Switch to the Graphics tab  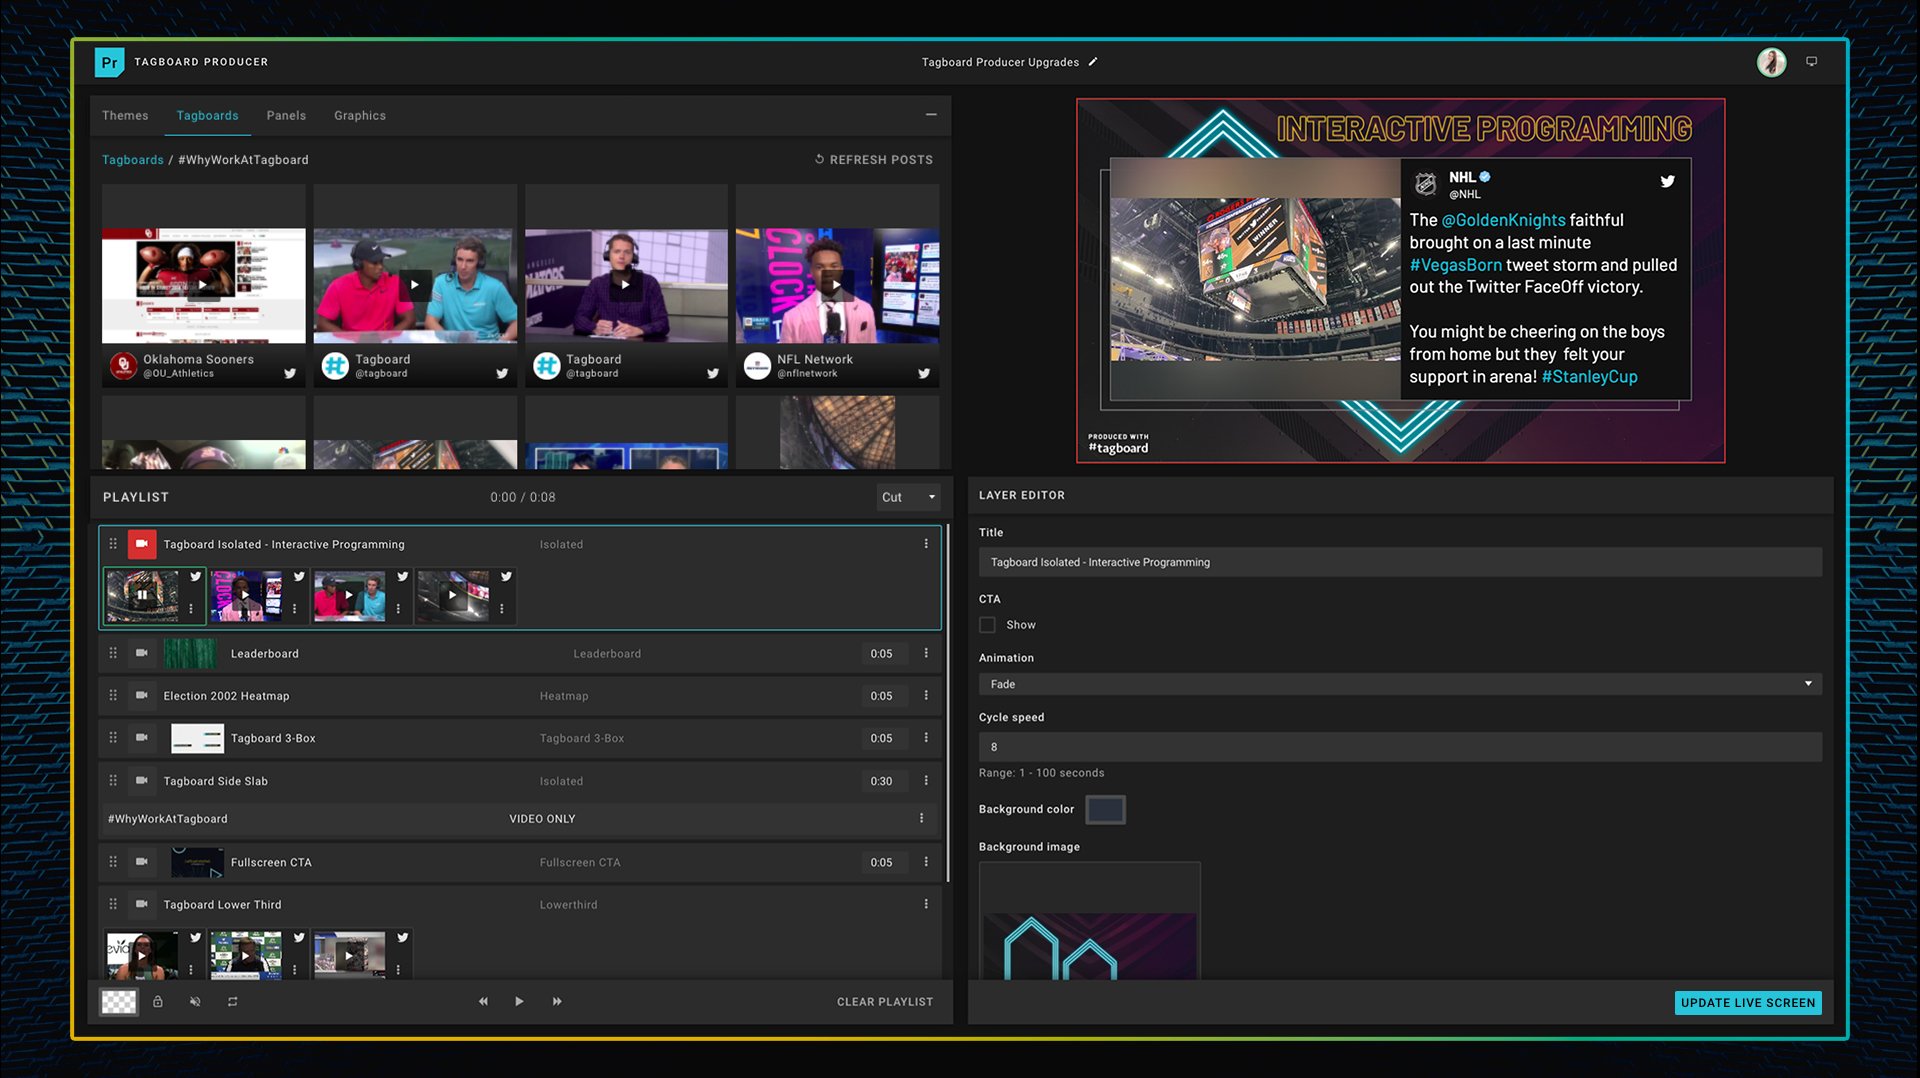[359, 115]
